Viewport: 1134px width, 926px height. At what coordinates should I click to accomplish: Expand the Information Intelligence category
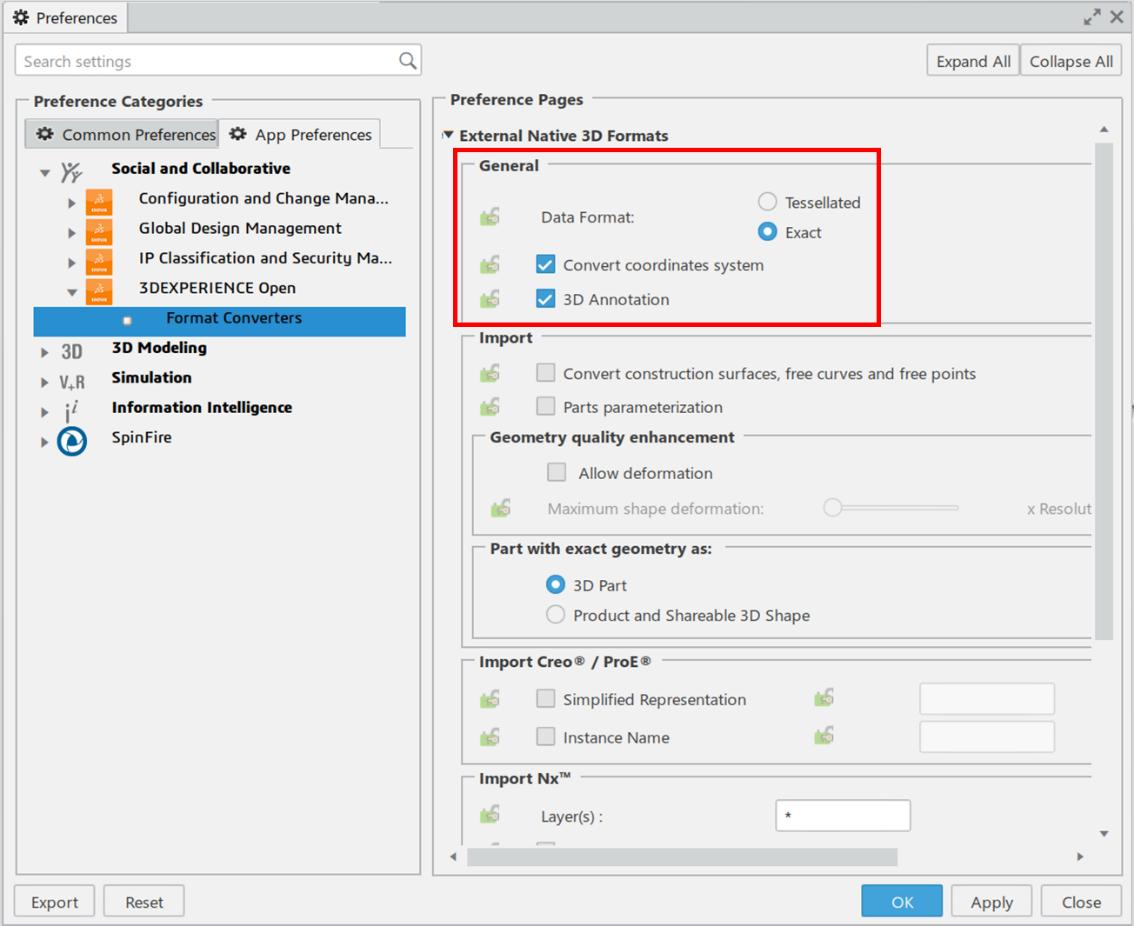coord(45,412)
